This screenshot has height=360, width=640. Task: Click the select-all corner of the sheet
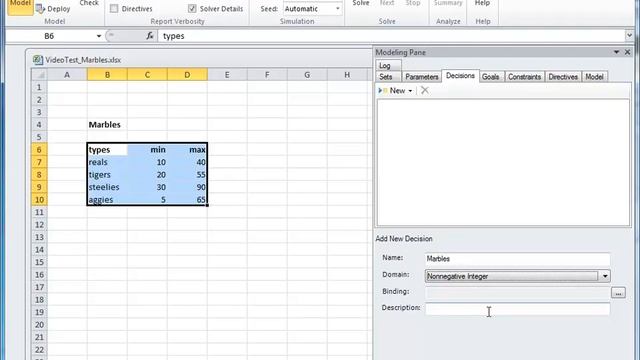click(x=39, y=75)
